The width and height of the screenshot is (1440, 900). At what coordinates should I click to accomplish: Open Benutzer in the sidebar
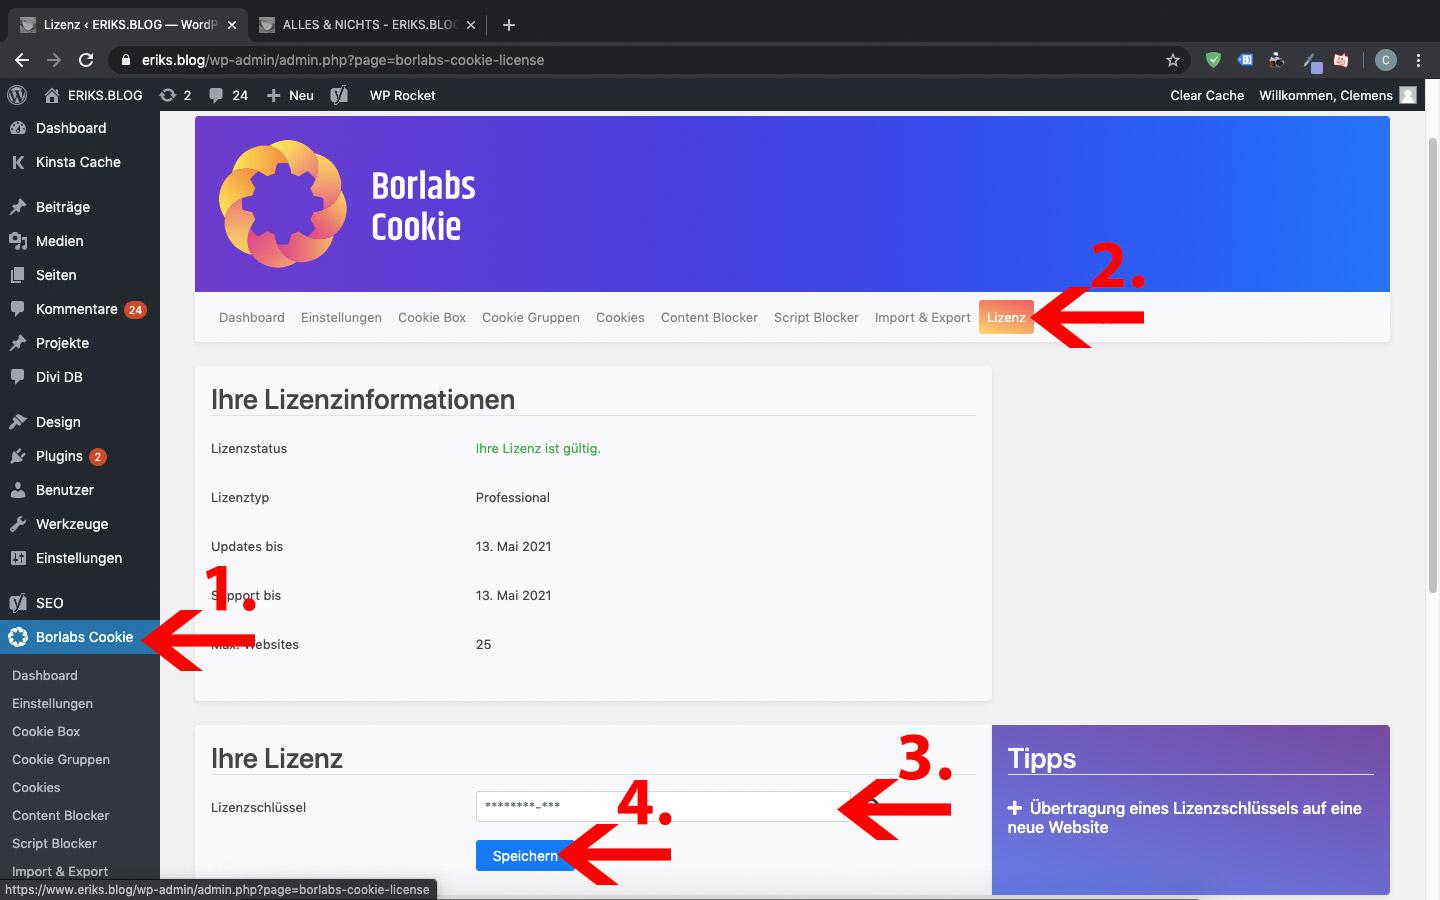(80, 490)
